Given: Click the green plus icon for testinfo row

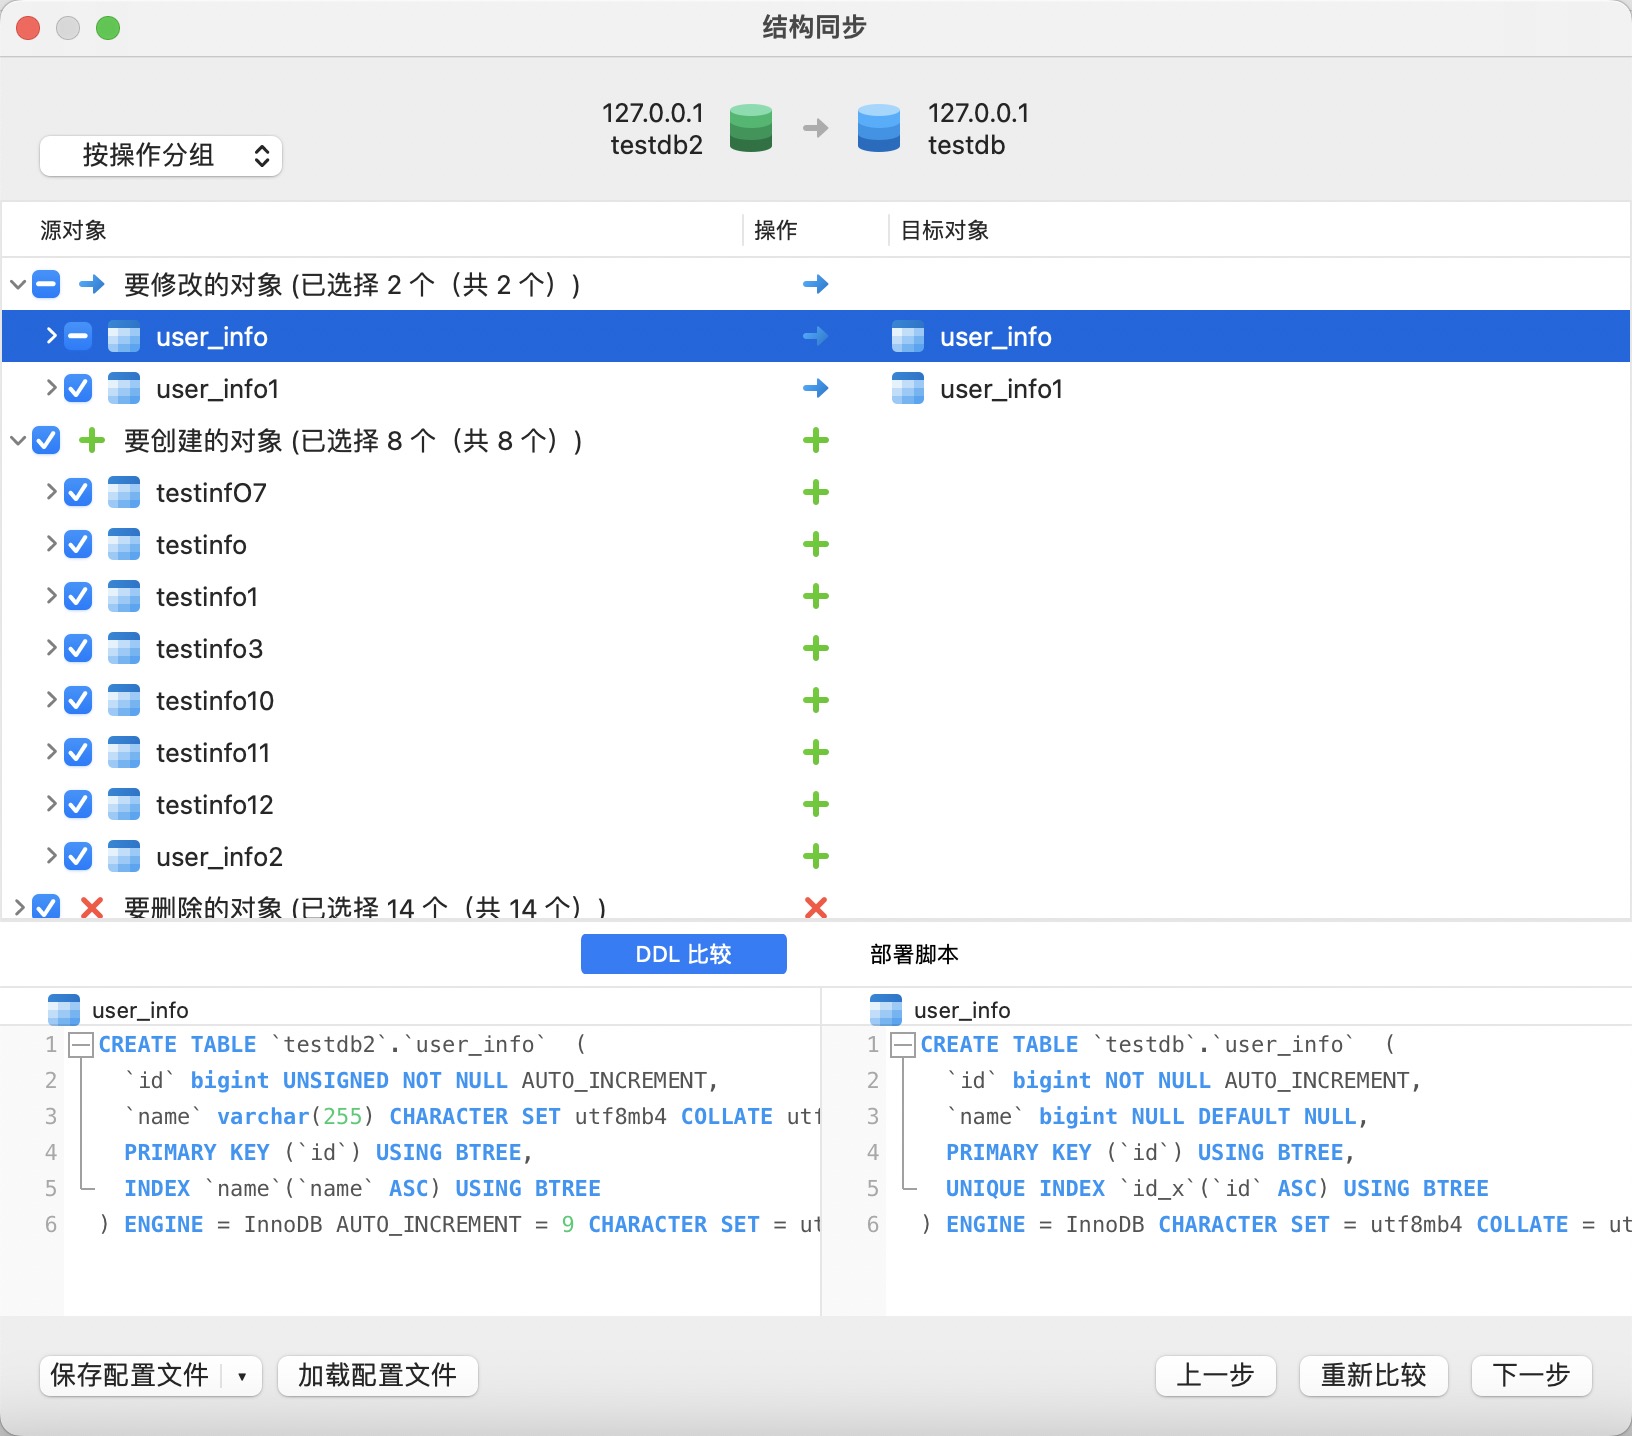Looking at the screenshot, I should coord(816,544).
